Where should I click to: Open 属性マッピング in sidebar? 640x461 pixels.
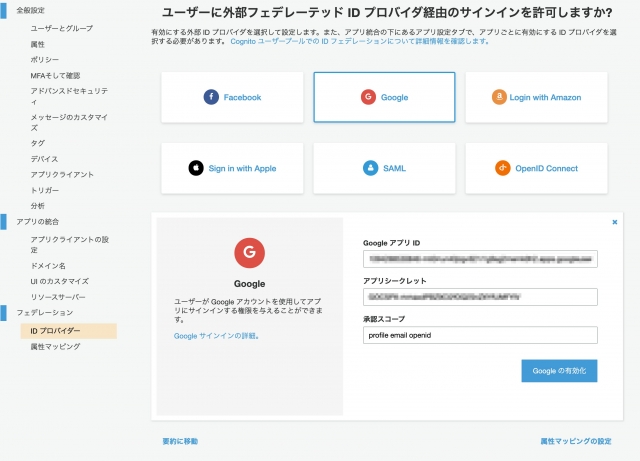coord(56,347)
